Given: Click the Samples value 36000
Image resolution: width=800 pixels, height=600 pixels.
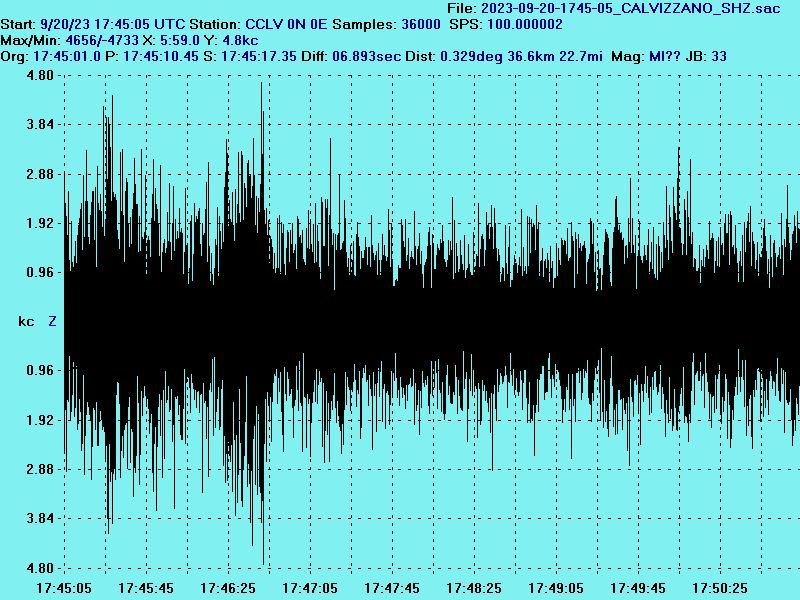Looking at the screenshot, I should [x=420, y=24].
